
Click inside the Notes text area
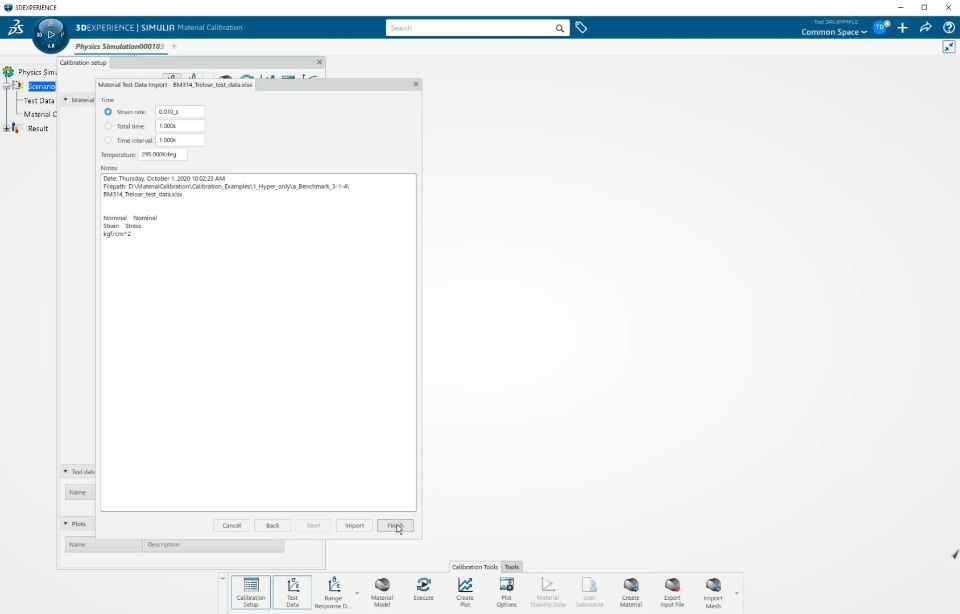point(258,342)
